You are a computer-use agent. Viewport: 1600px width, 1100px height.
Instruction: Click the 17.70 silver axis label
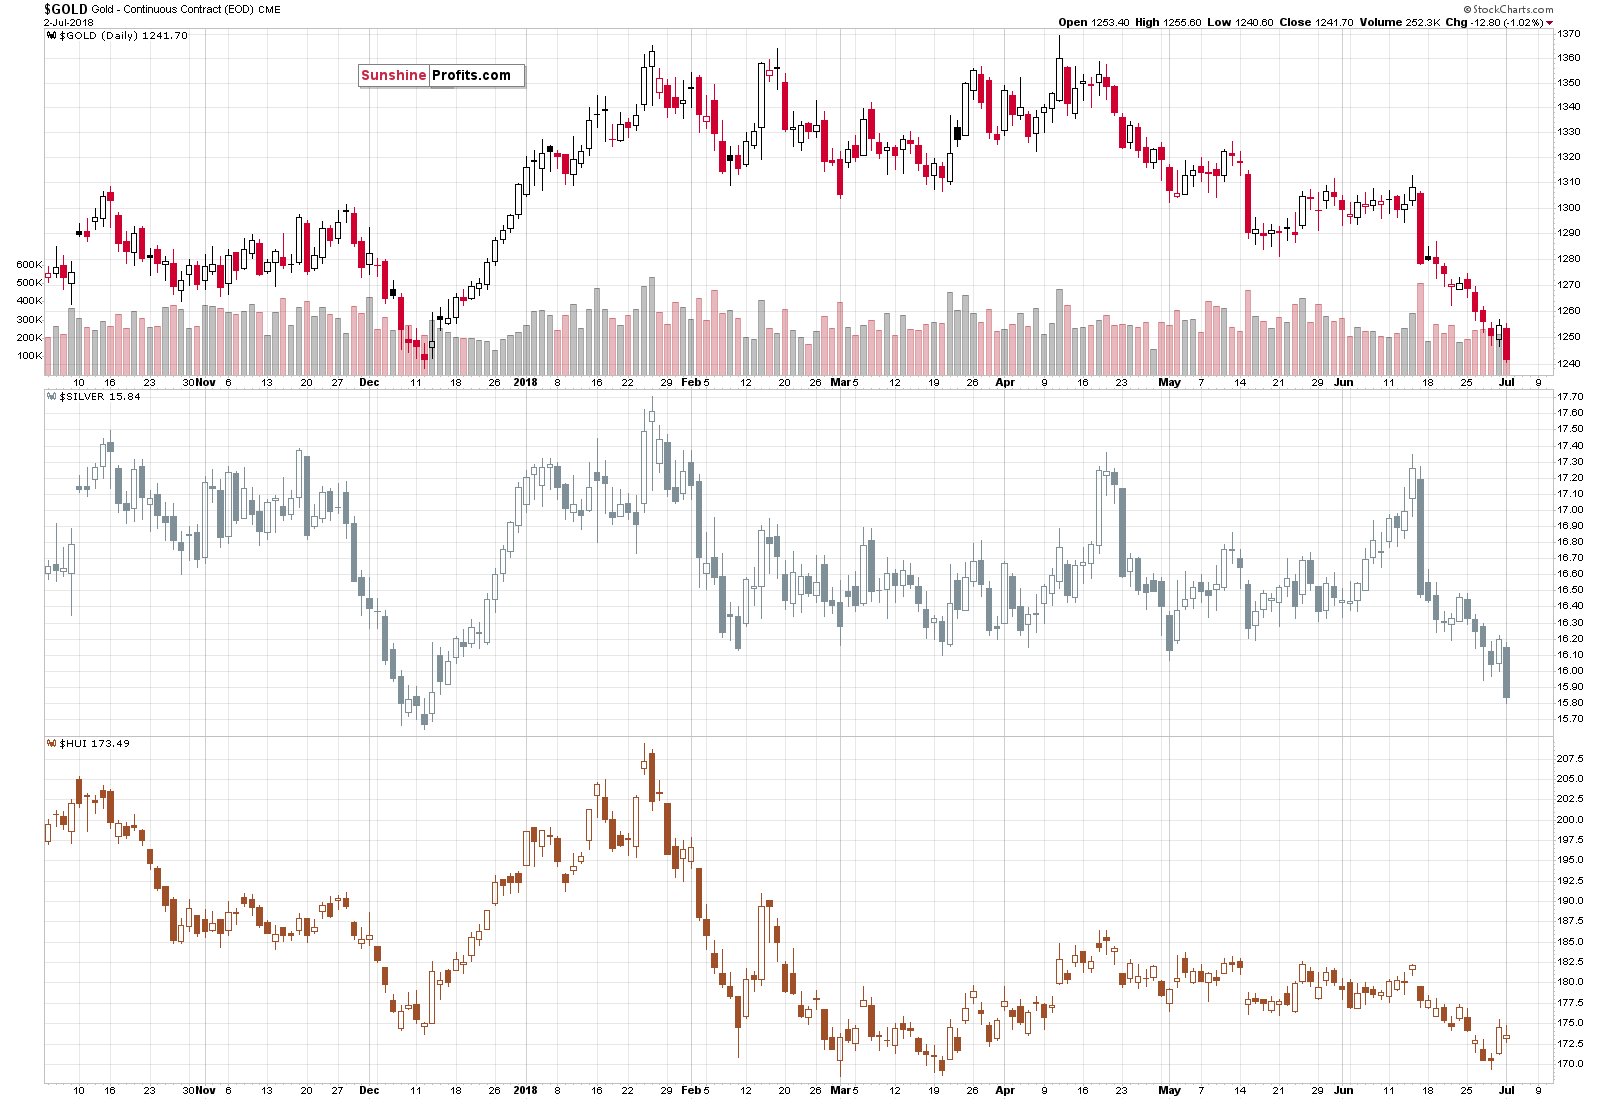[x=1570, y=397]
